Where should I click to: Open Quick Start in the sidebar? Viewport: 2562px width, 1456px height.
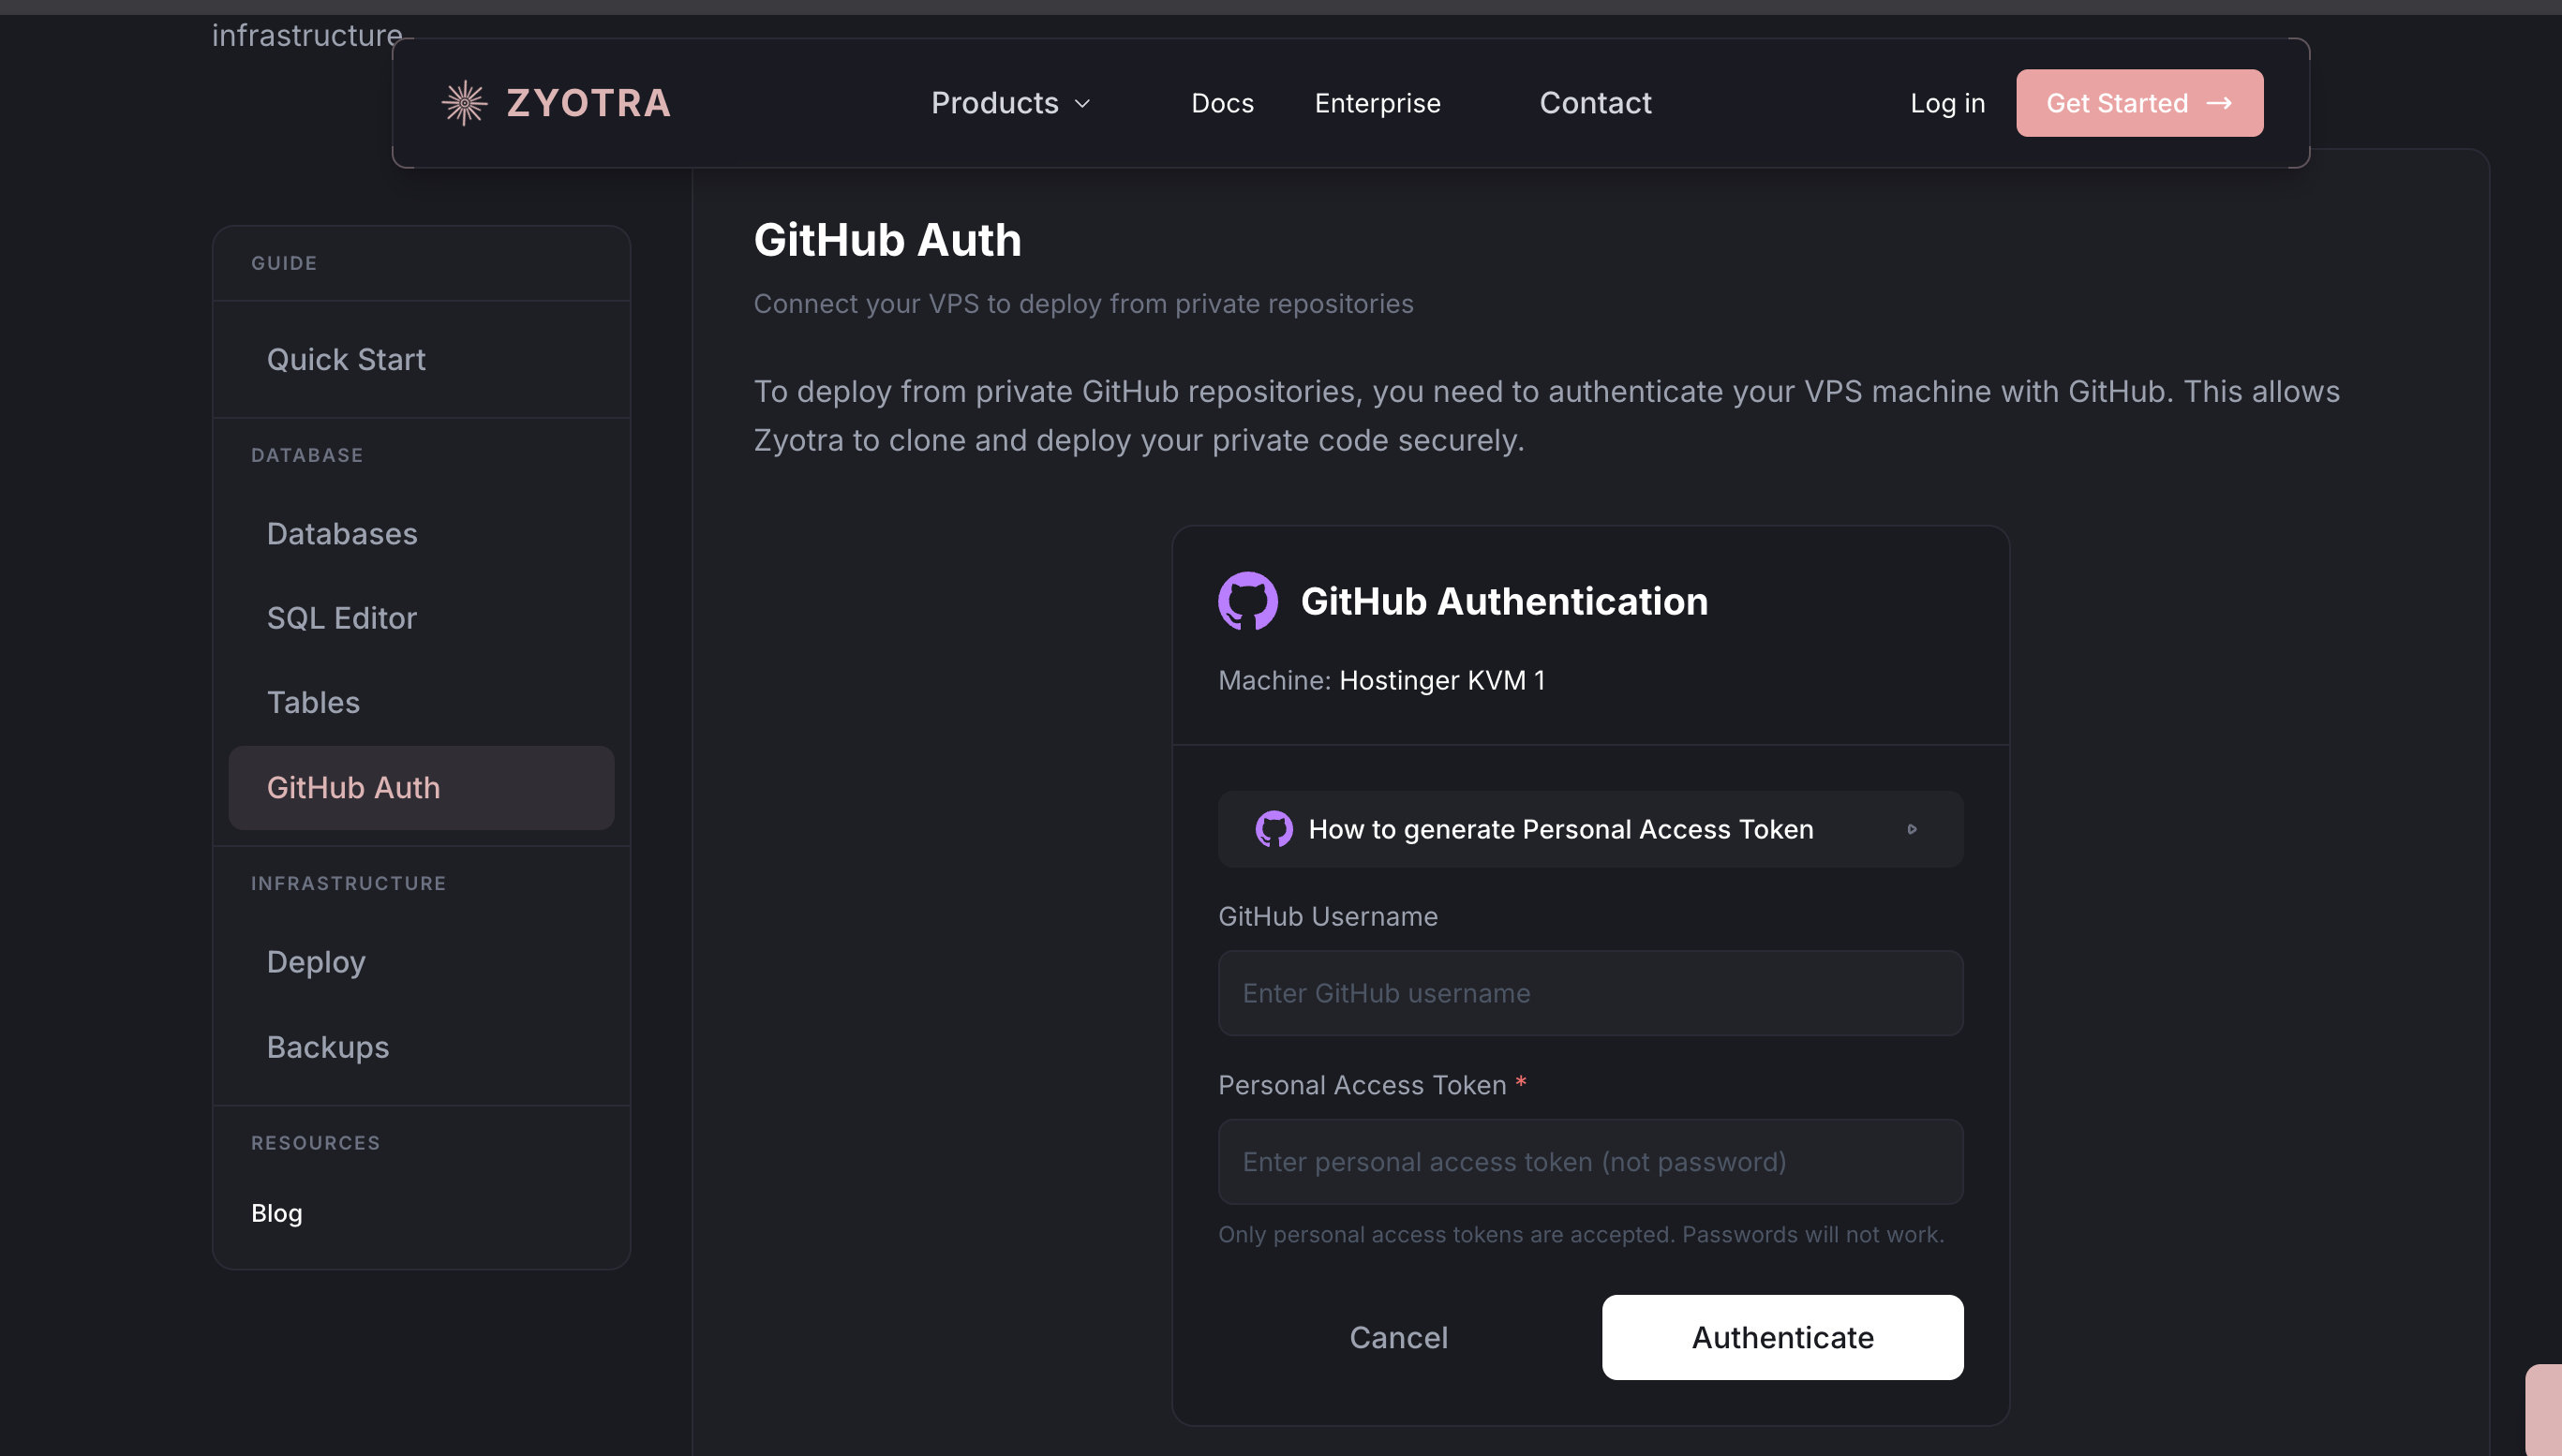pyautogui.click(x=346, y=359)
